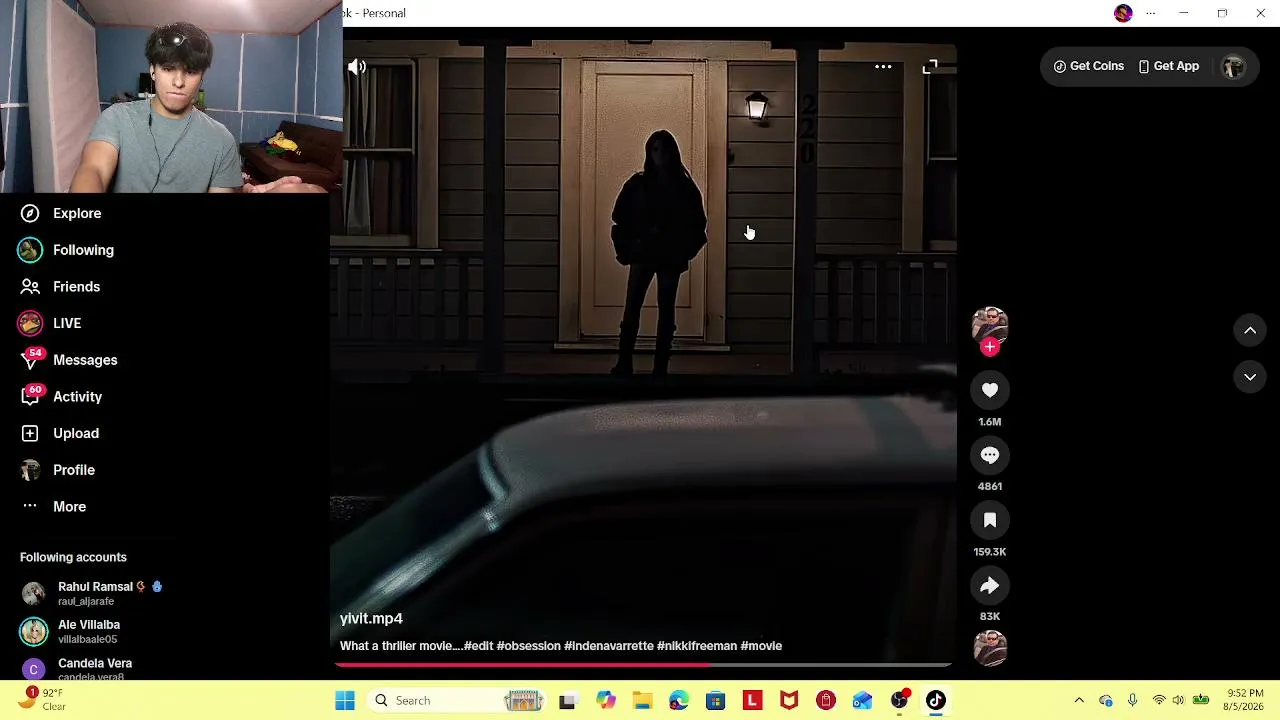Click the volume icon in system tray
Viewport: 1280px width, 720px height.
[x=1178, y=700]
